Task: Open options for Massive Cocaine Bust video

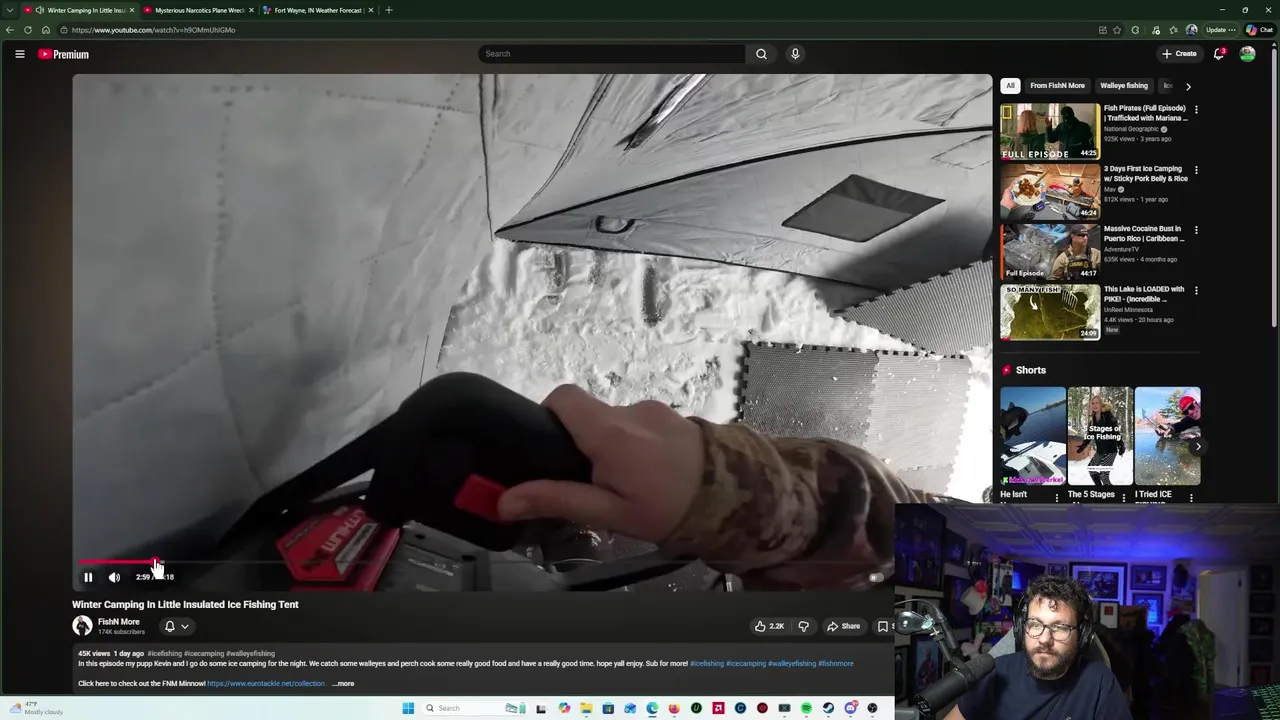Action: 1196,230
